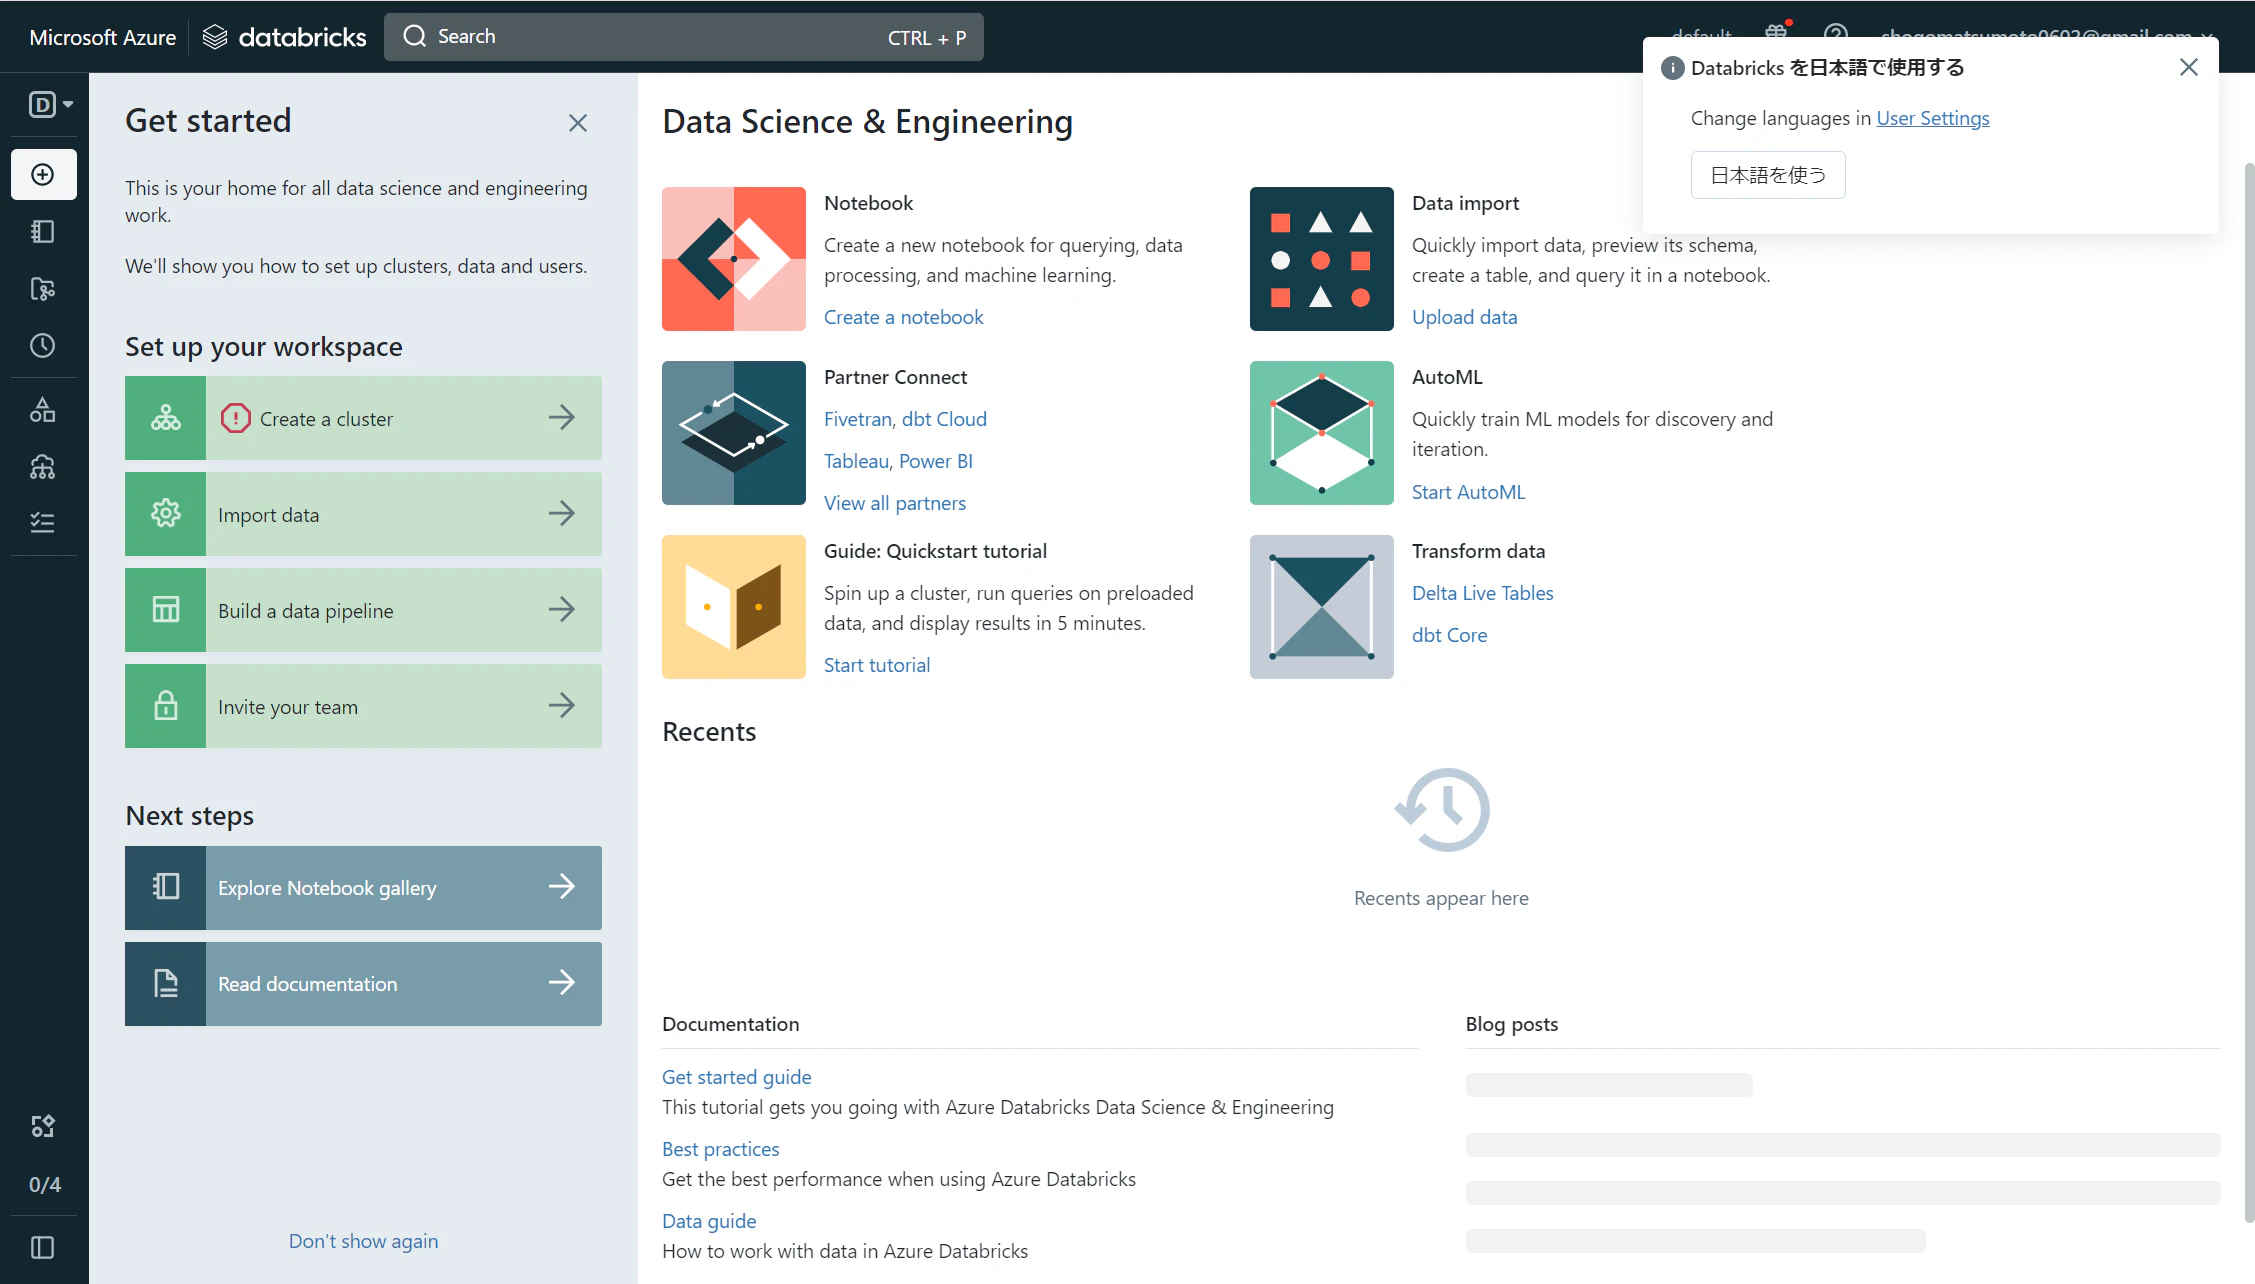Click the Upload data link

(x=1465, y=317)
